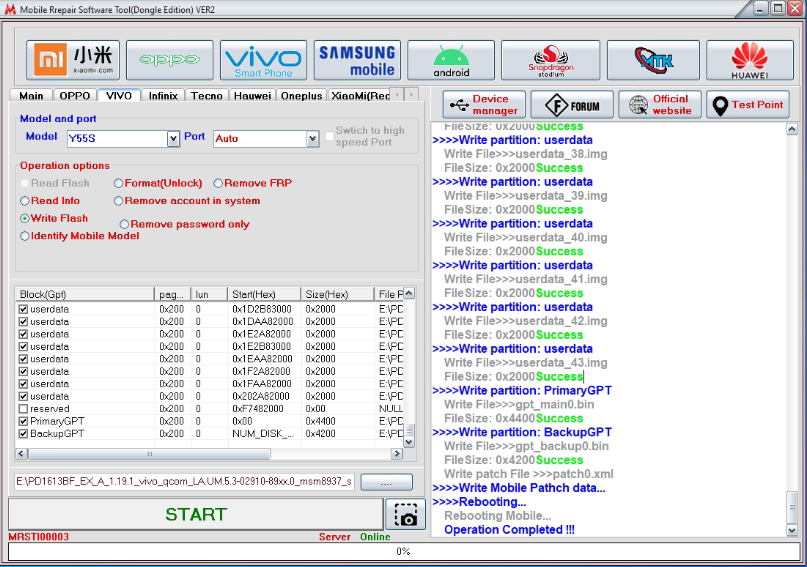
Task: Sort by Start(Hex) column header
Action: coord(264,294)
